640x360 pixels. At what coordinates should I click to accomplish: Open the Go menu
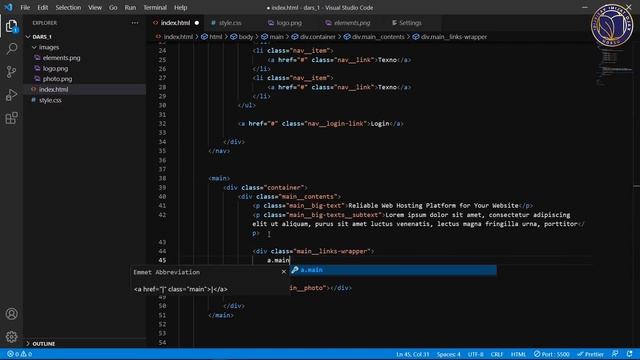pyautogui.click(x=113, y=7)
